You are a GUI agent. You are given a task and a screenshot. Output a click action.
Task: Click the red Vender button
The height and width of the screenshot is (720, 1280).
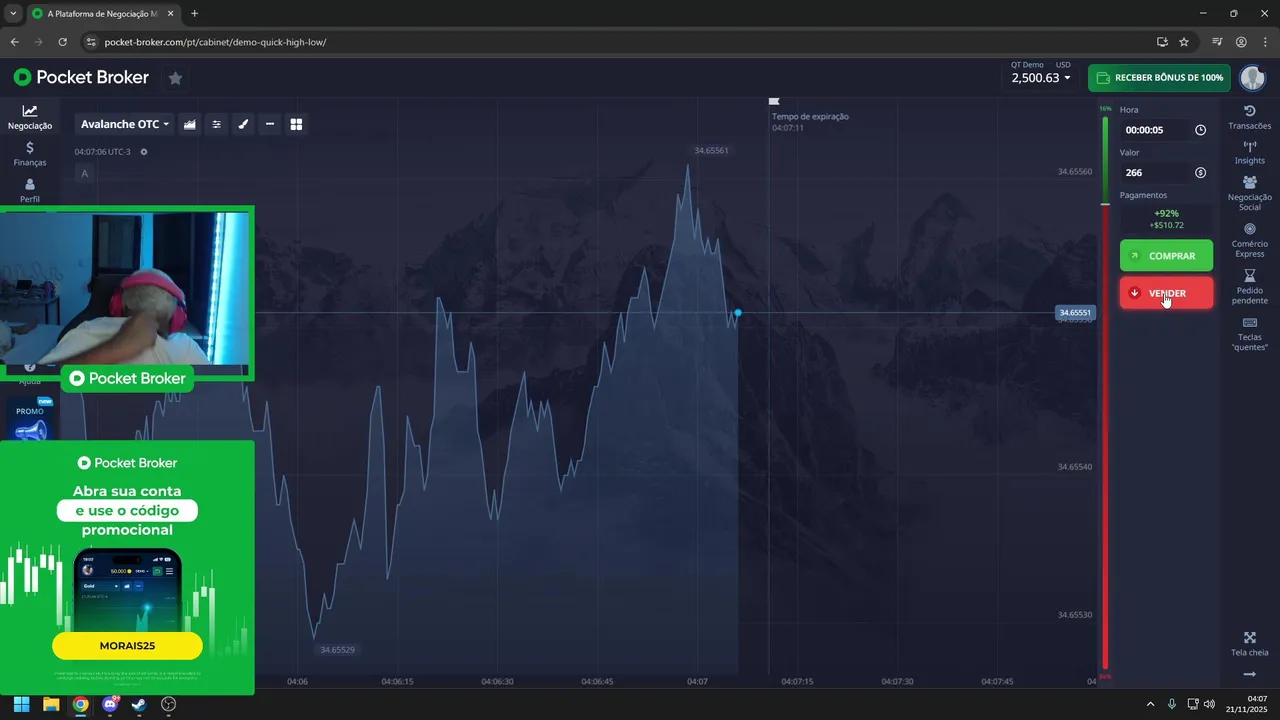(1166, 293)
